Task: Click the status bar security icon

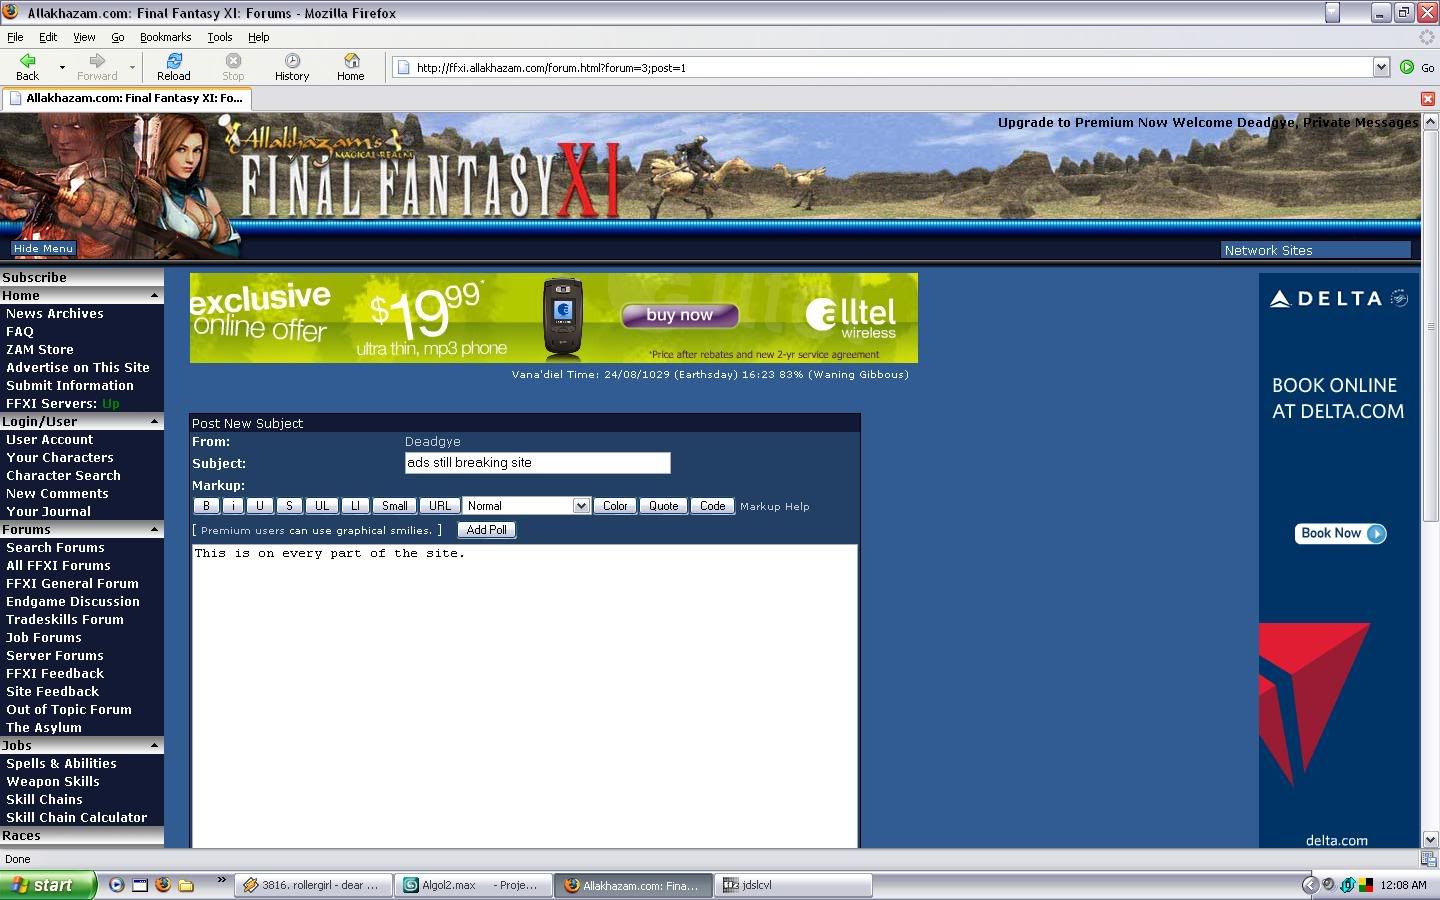Action: [x=1428, y=859]
